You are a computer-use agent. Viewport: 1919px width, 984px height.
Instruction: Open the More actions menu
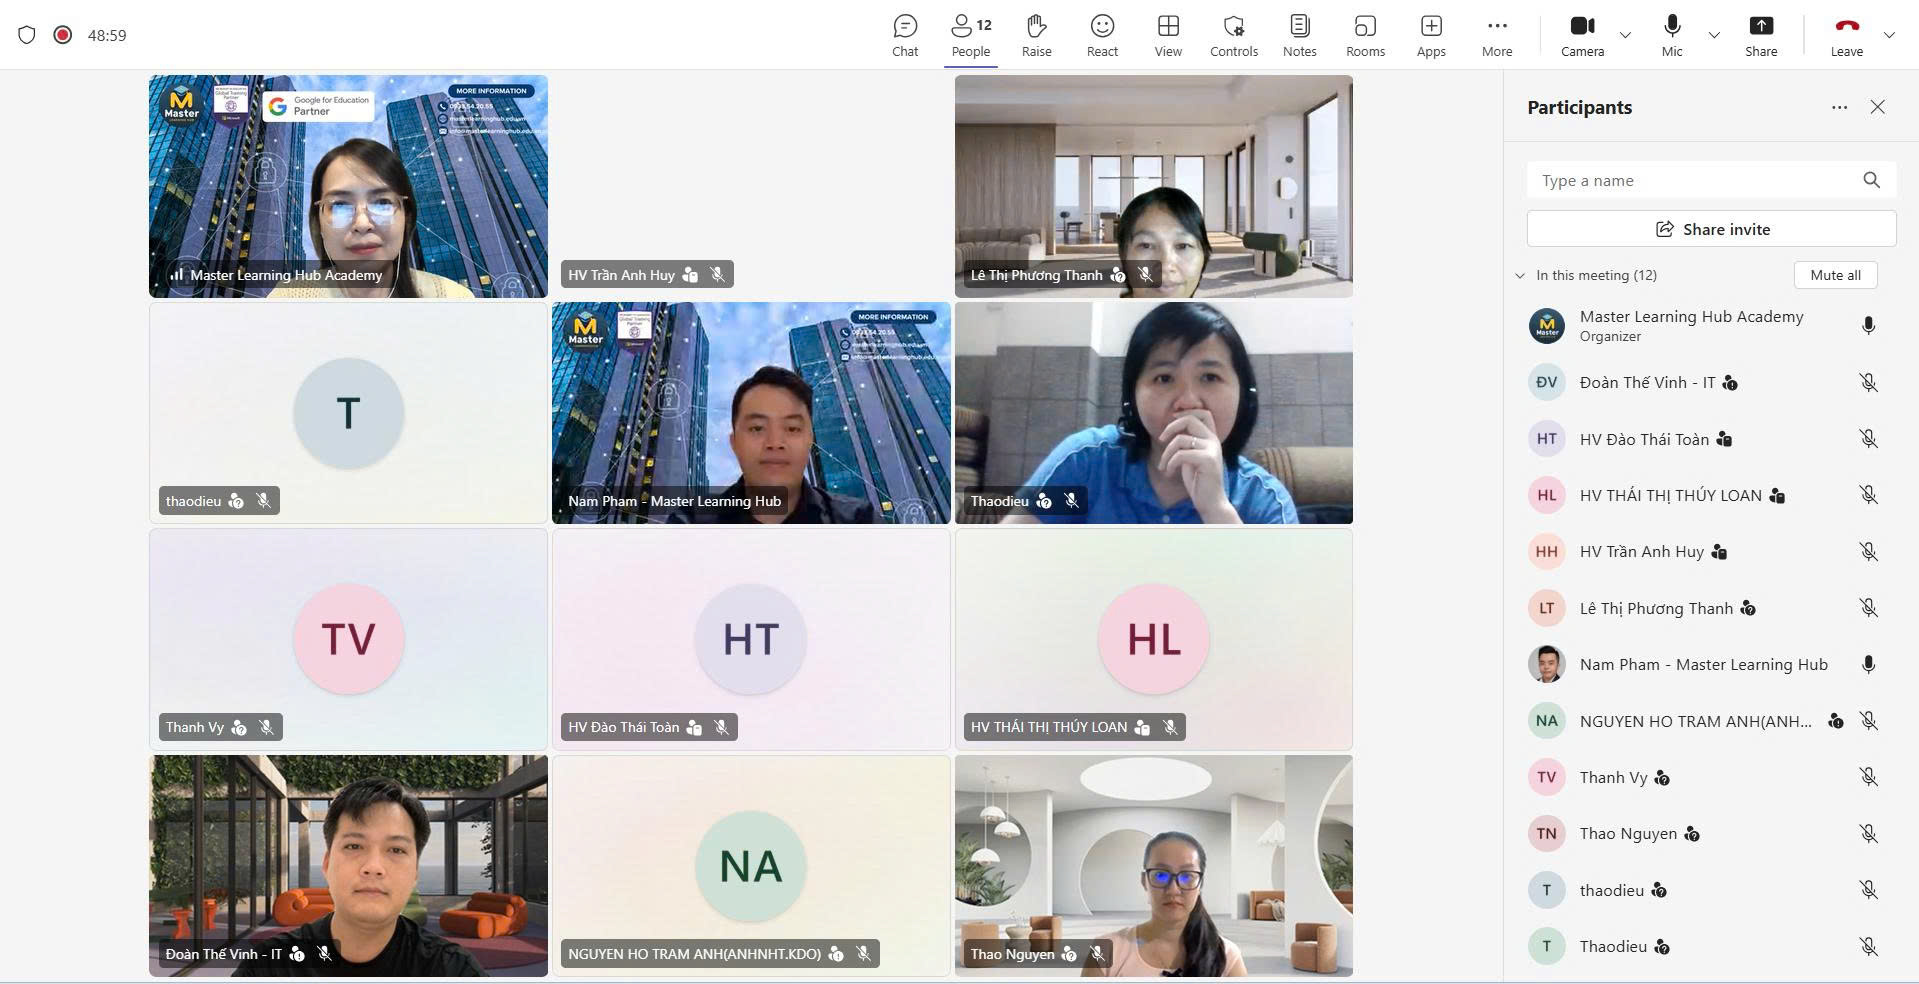pyautogui.click(x=1496, y=35)
